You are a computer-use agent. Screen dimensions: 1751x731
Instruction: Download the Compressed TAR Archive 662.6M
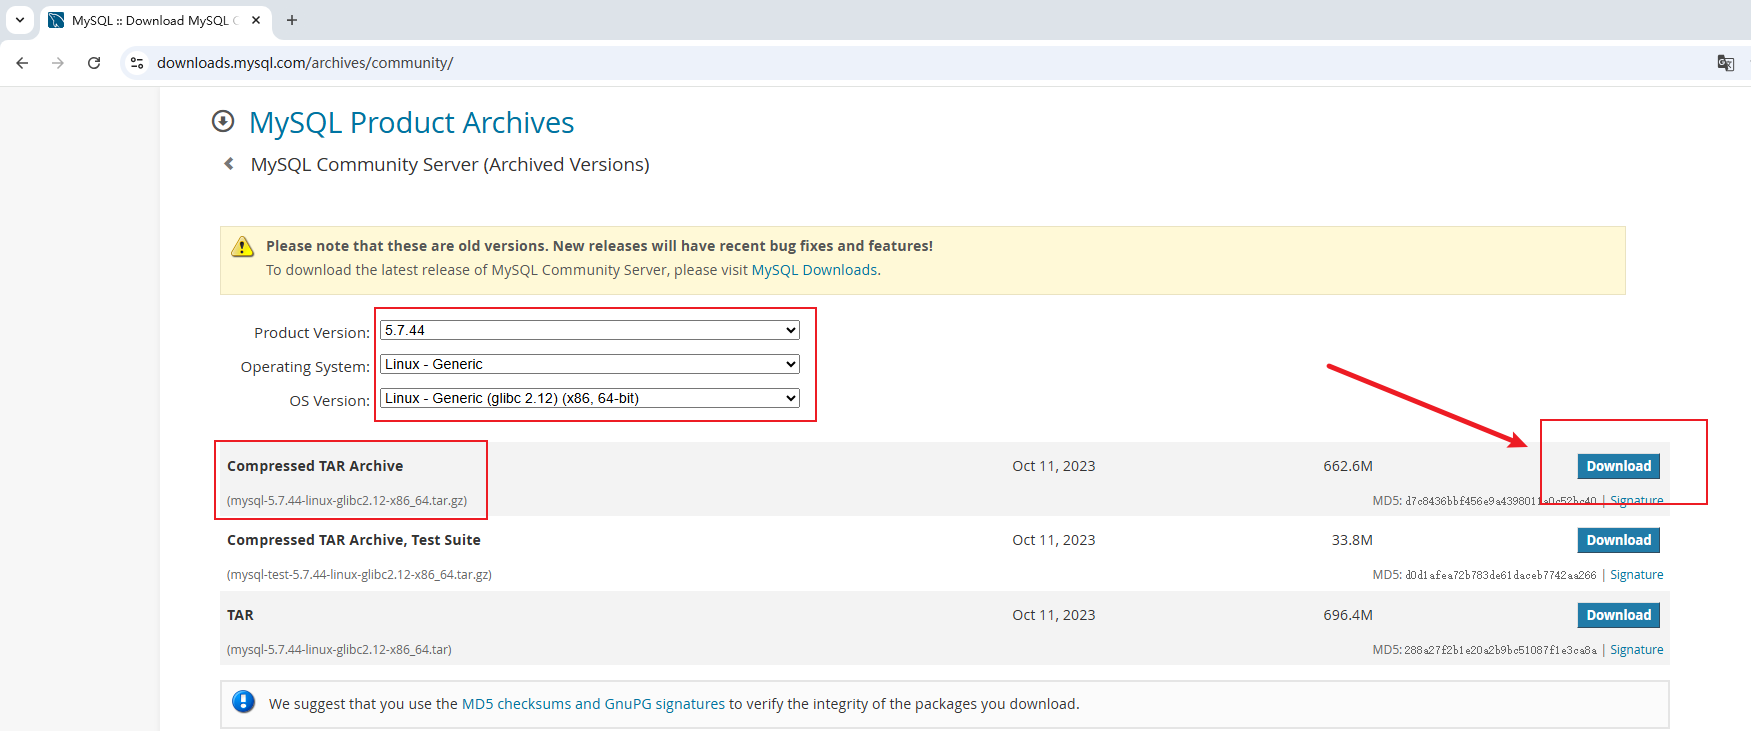click(1618, 466)
